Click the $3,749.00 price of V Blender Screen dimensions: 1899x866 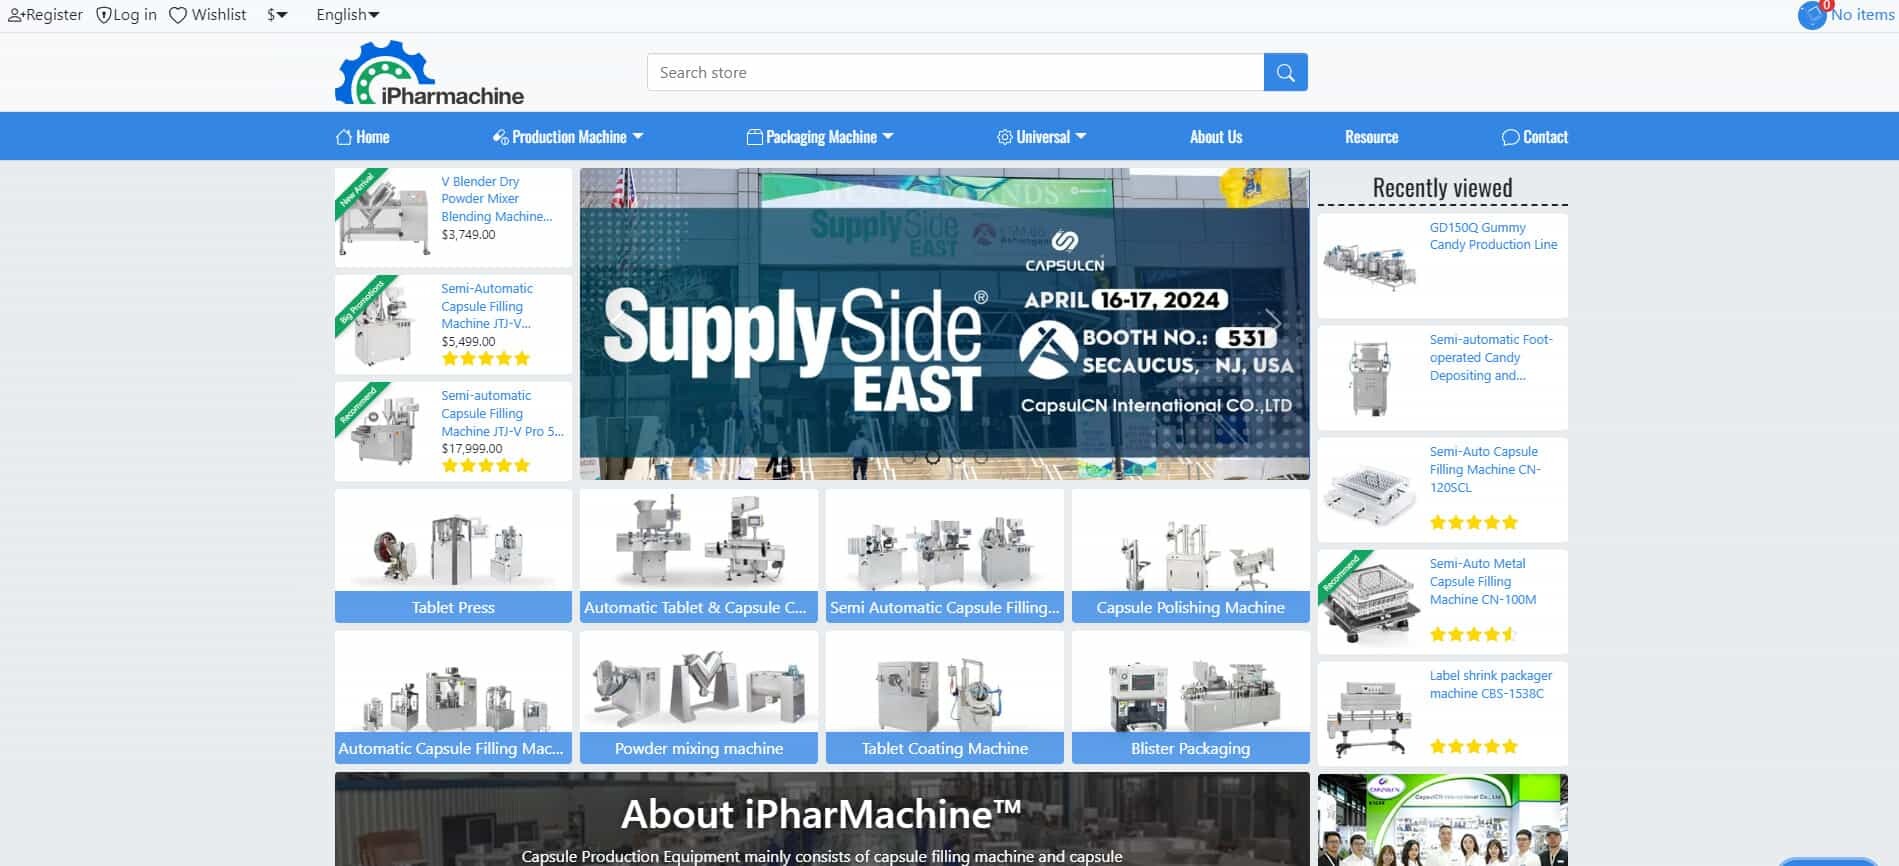point(468,235)
